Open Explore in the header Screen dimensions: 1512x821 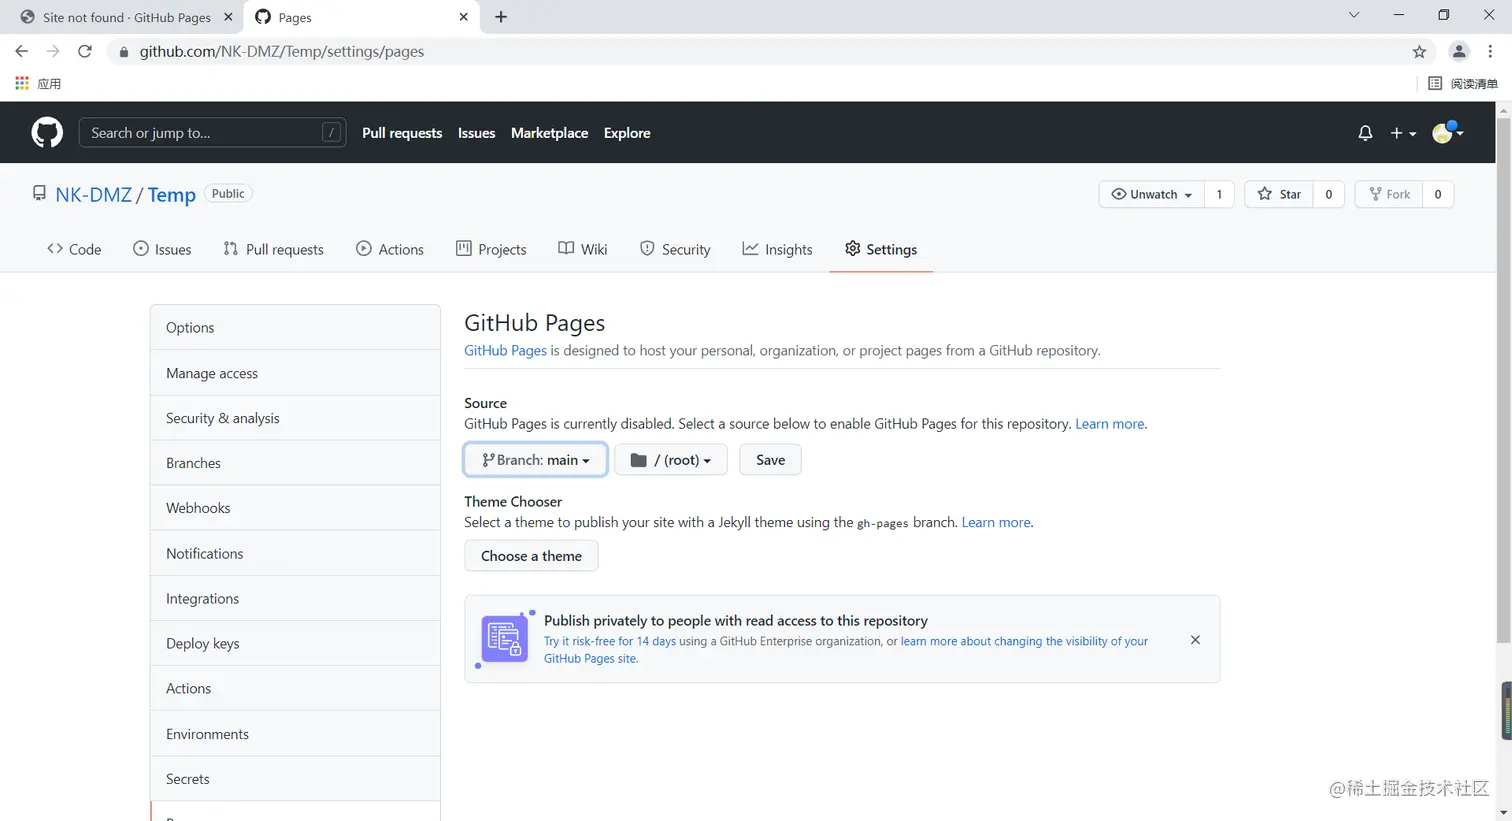coord(627,133)
